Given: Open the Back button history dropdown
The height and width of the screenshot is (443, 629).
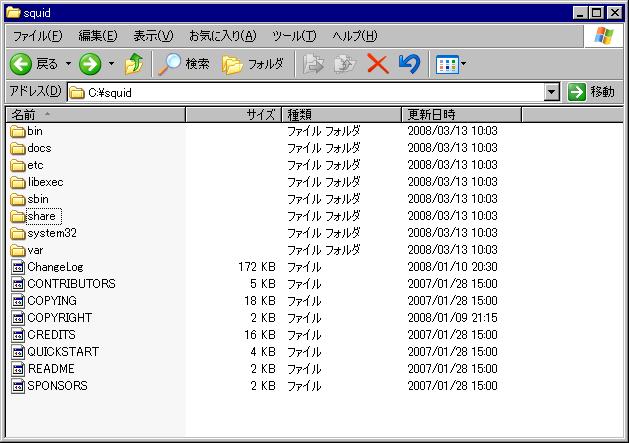Looking at the screenshot, I should click(x=69, y=63).
